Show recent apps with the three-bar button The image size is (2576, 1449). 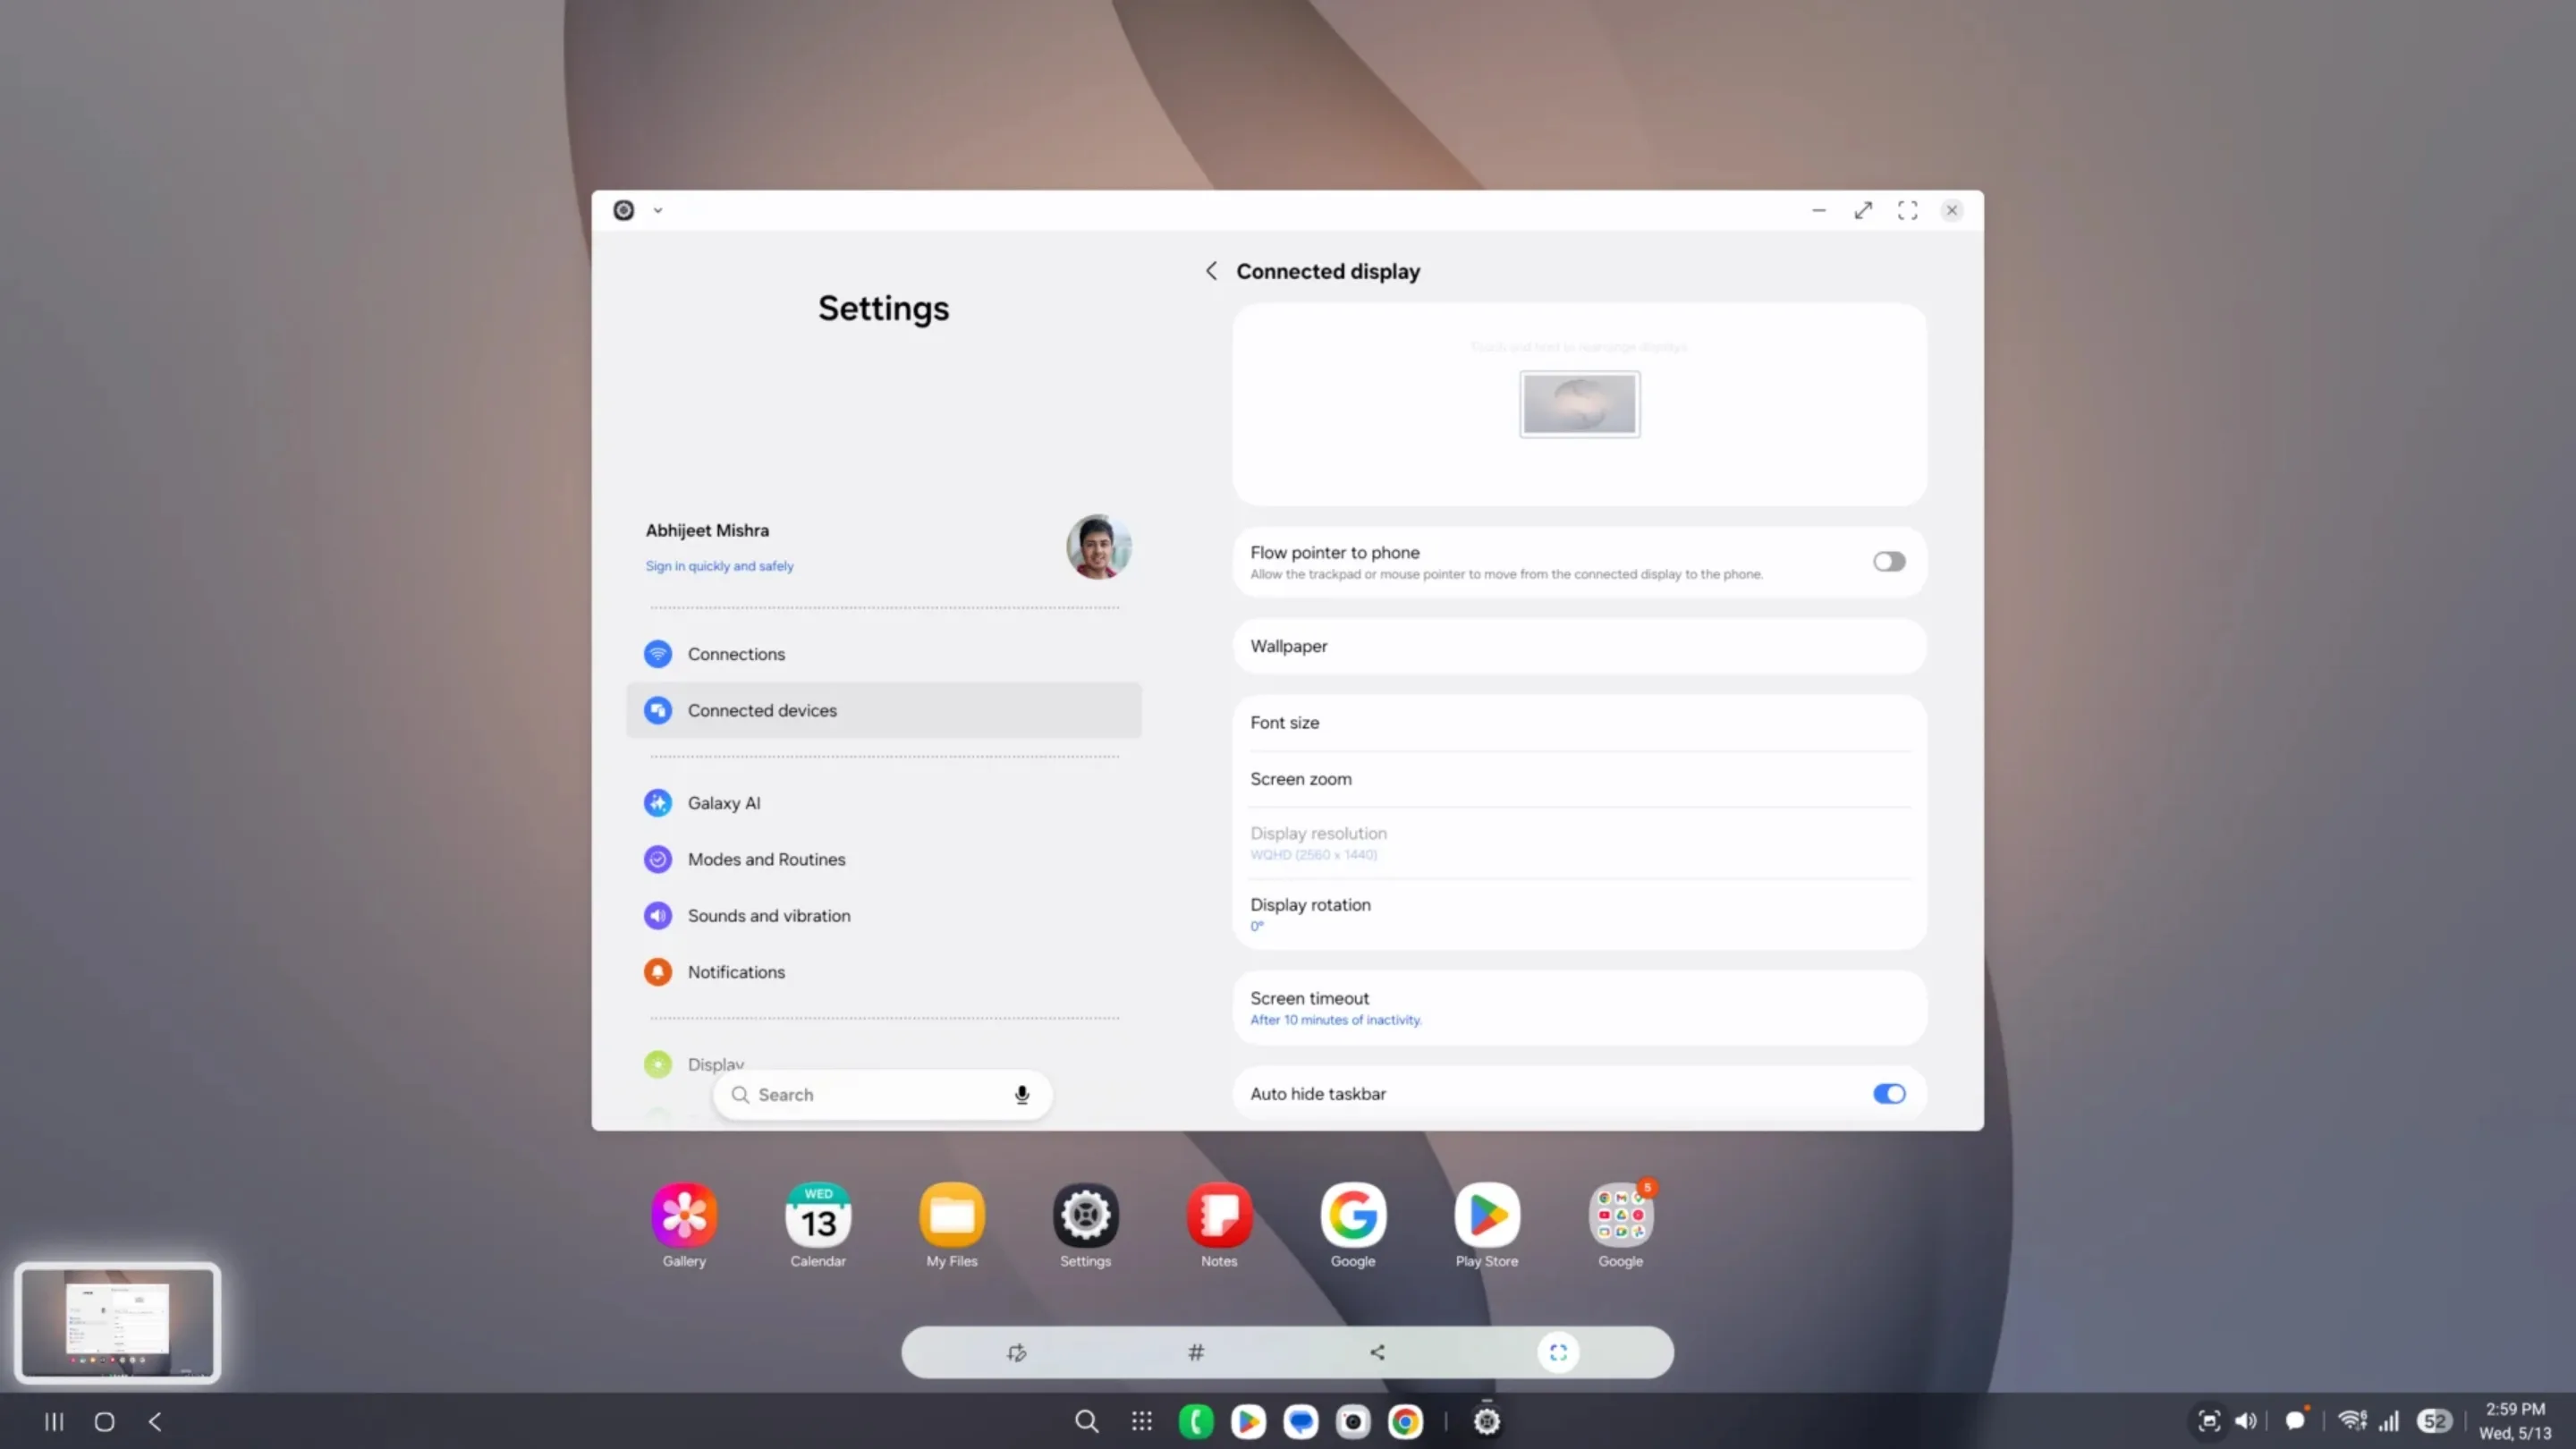coord(54,1421)
